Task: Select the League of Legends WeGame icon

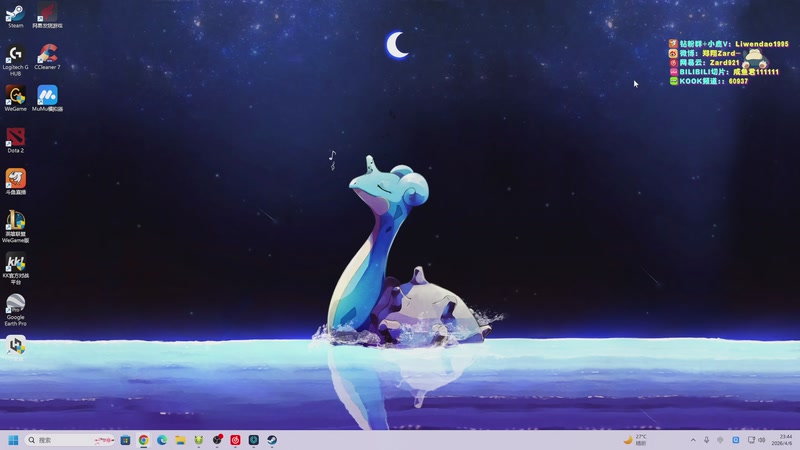Action: (15, 227)
